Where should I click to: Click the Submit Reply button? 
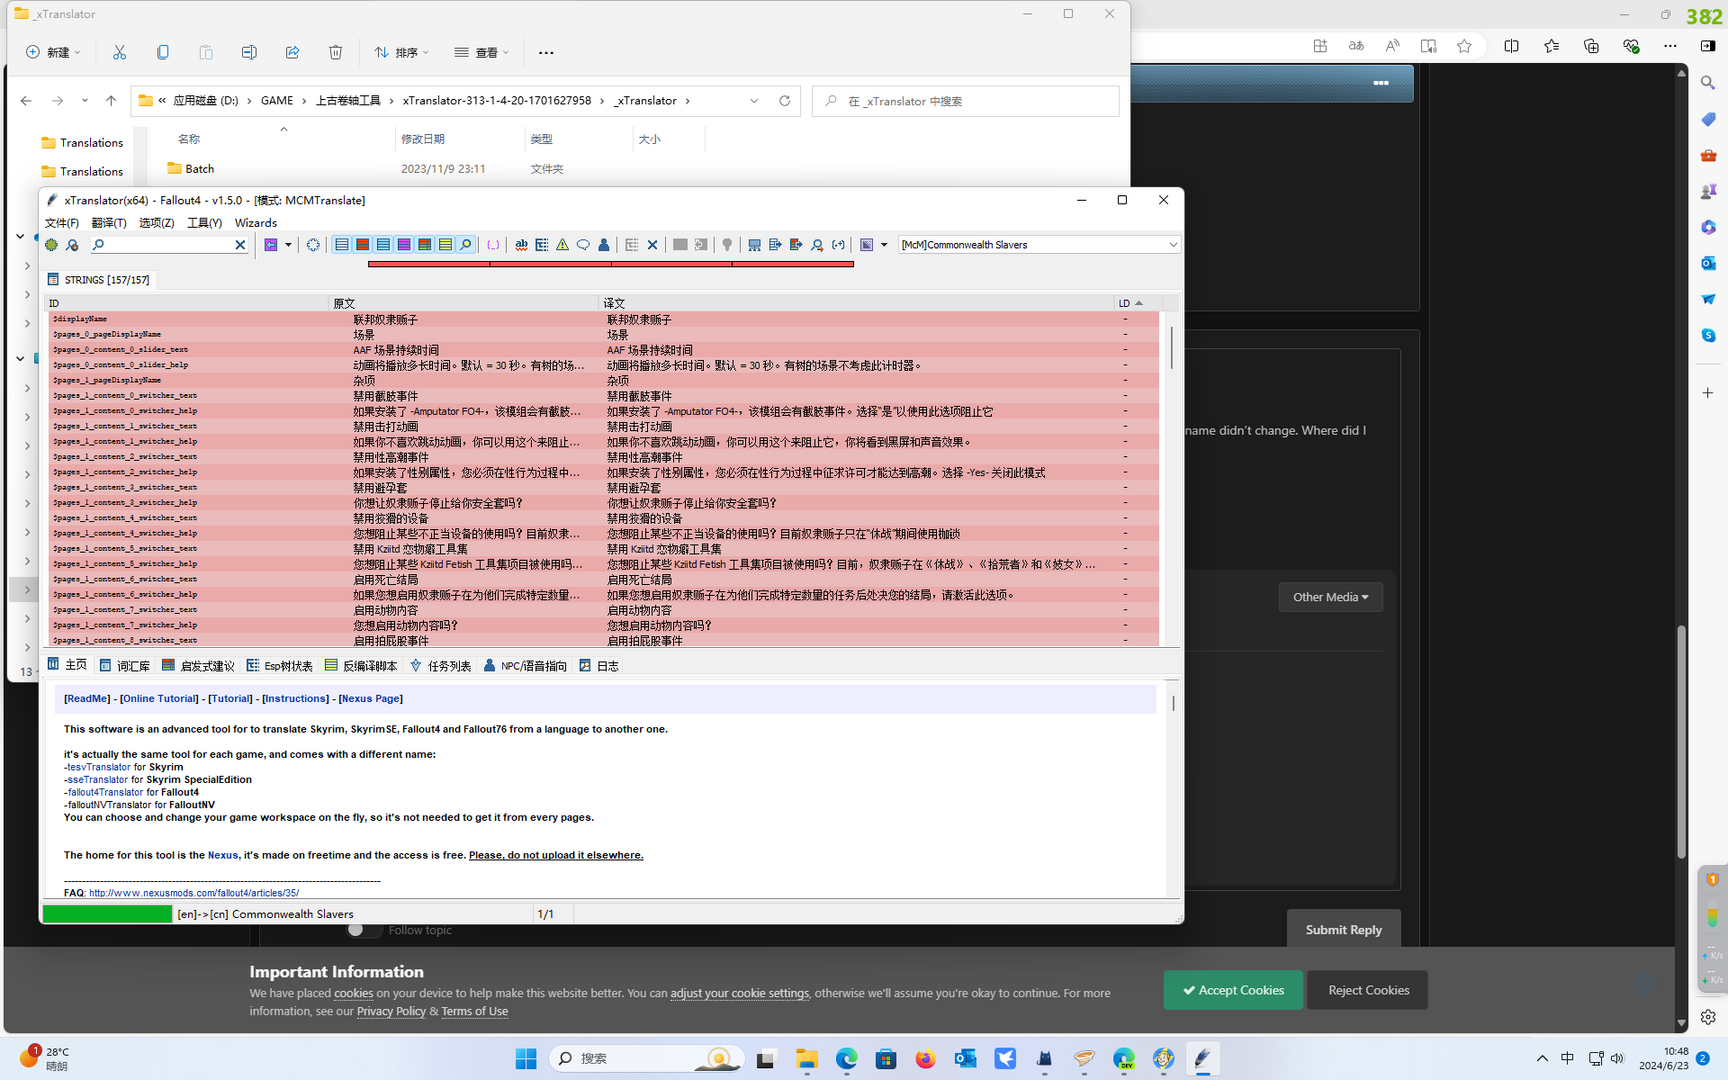1344,930
